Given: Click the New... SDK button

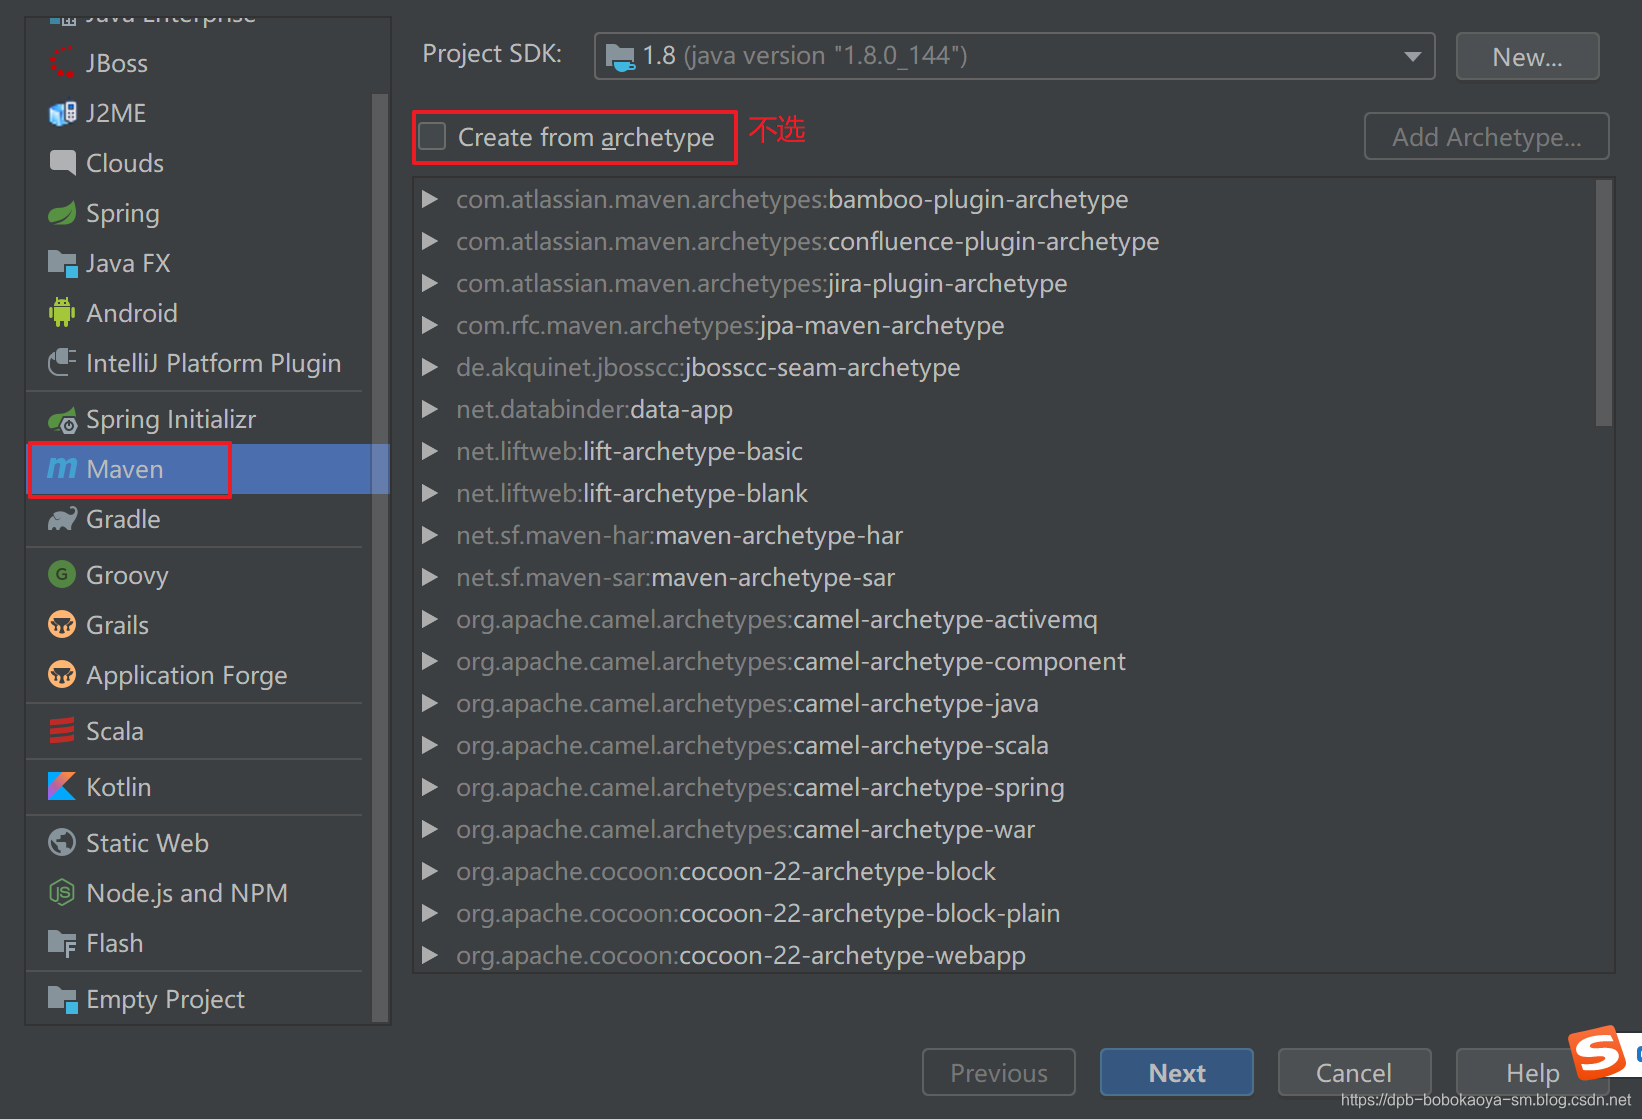Looking at the screenshot, I should (1527, 56).
